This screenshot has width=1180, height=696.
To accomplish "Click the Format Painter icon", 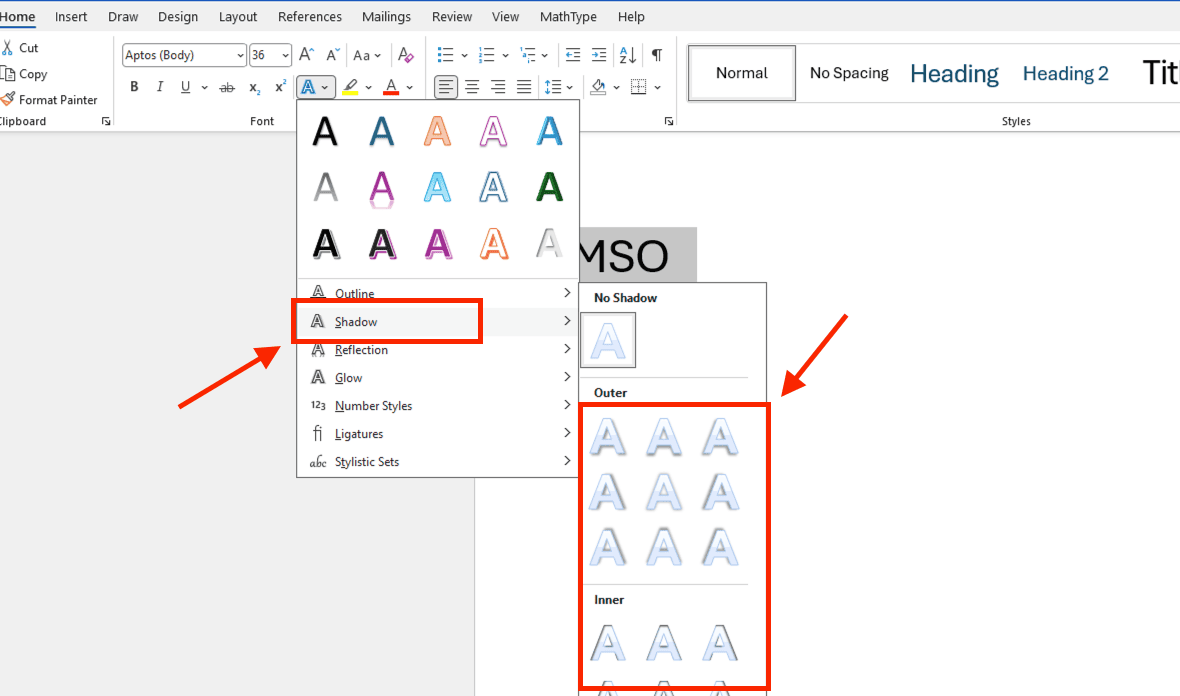I will click(x=9, y=99).
